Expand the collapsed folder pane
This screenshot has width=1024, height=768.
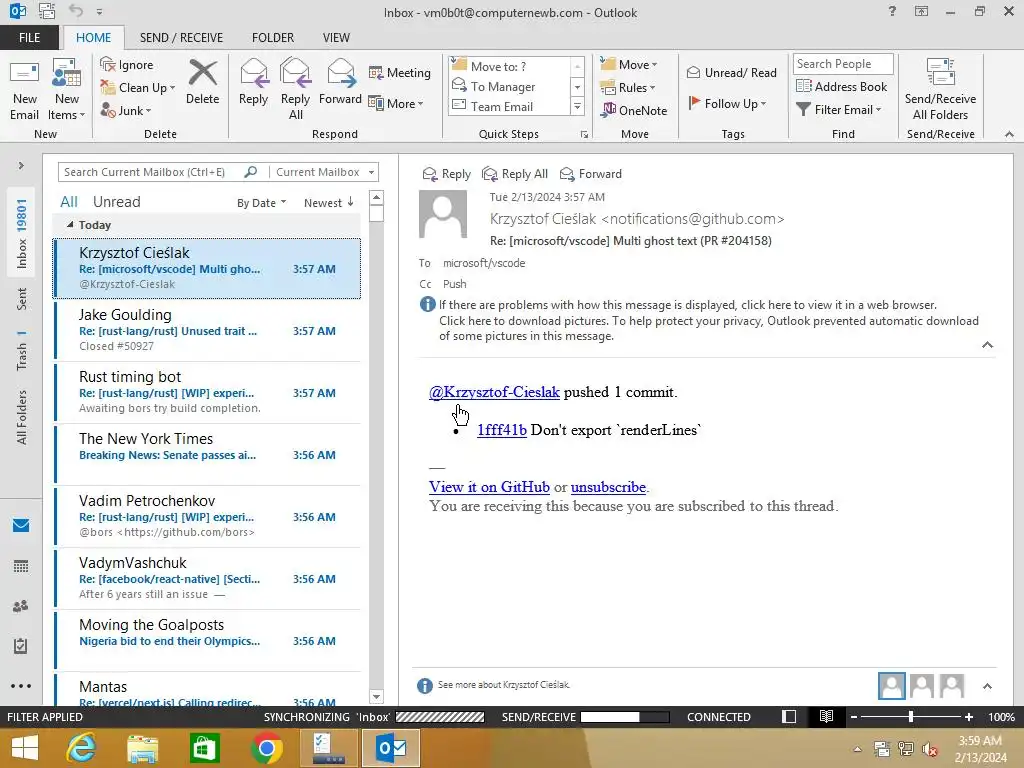[x=21, y=165]
